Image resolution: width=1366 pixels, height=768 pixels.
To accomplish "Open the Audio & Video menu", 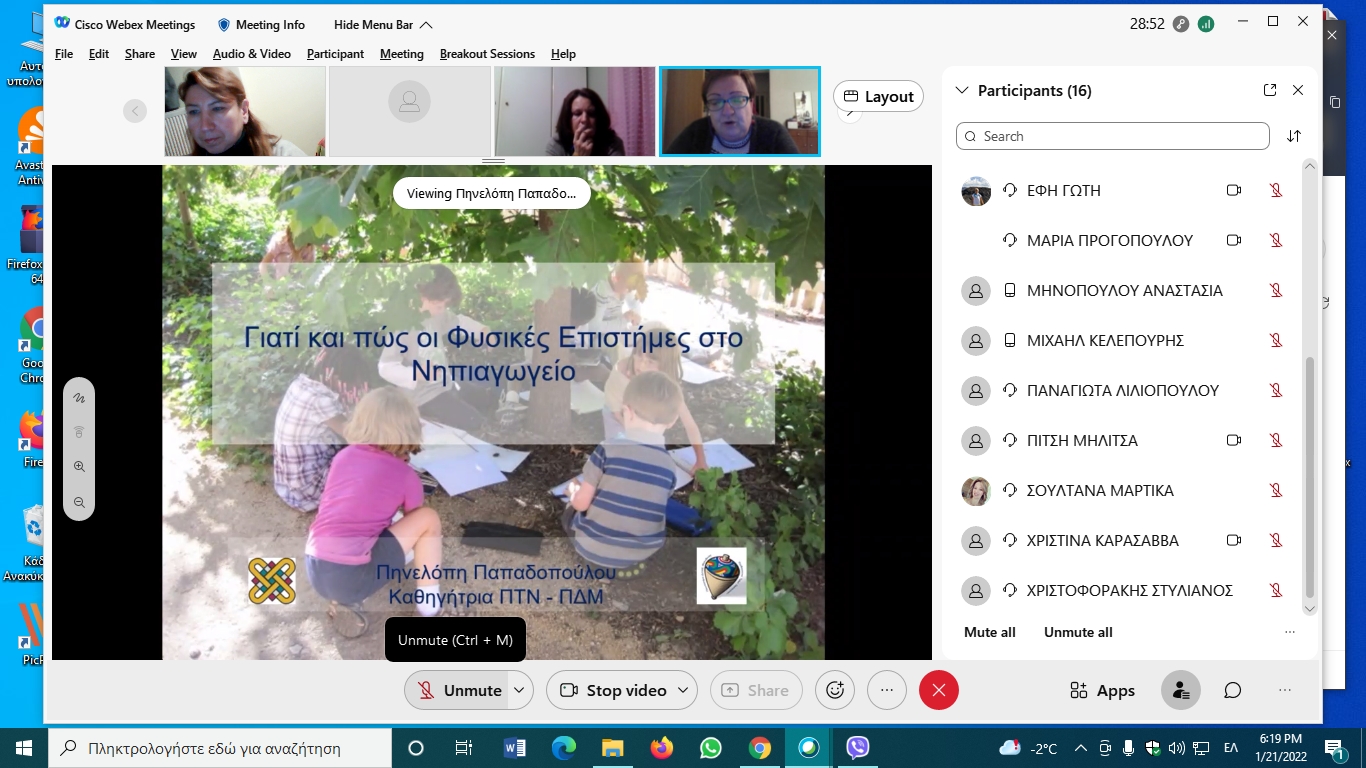I will pos(251,54).
